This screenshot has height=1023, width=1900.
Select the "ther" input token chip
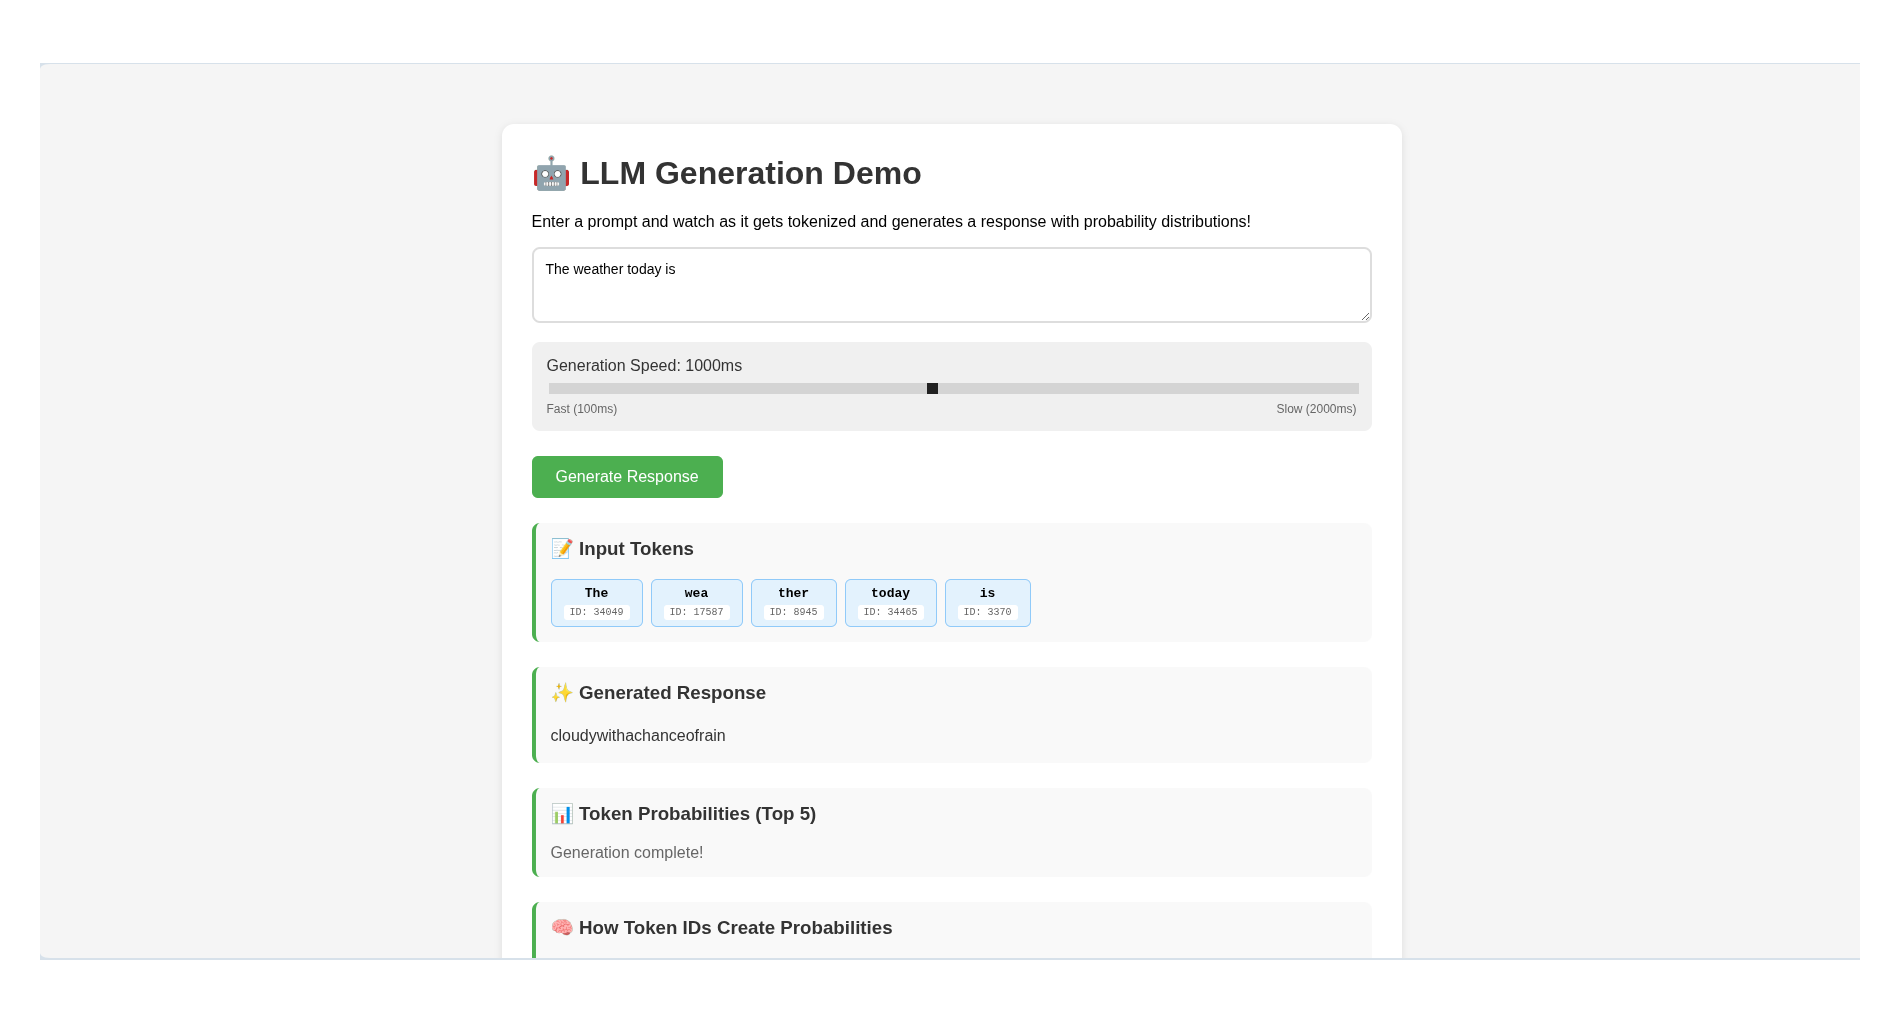pos(793,603)
